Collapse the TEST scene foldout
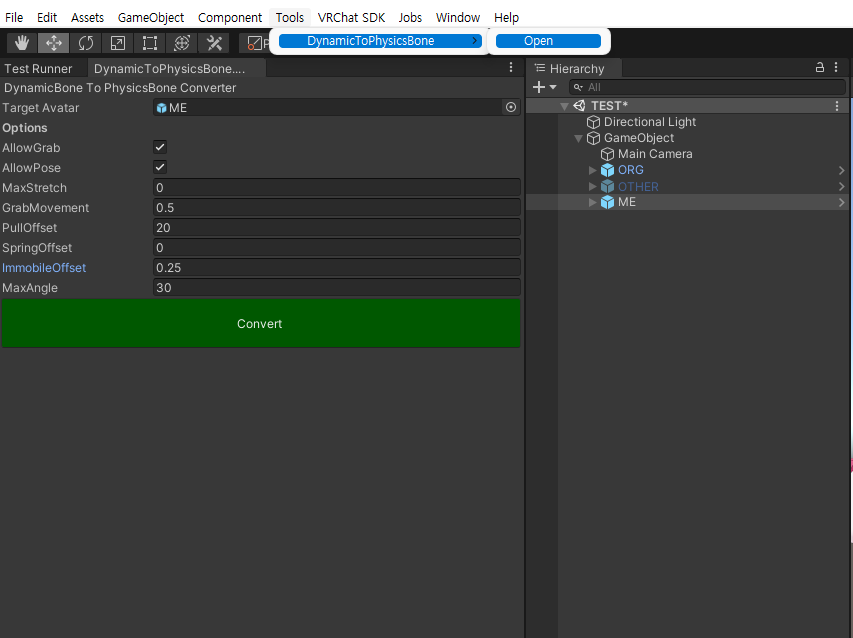Viewport: 853px width, 638px height. pos(564,106)
